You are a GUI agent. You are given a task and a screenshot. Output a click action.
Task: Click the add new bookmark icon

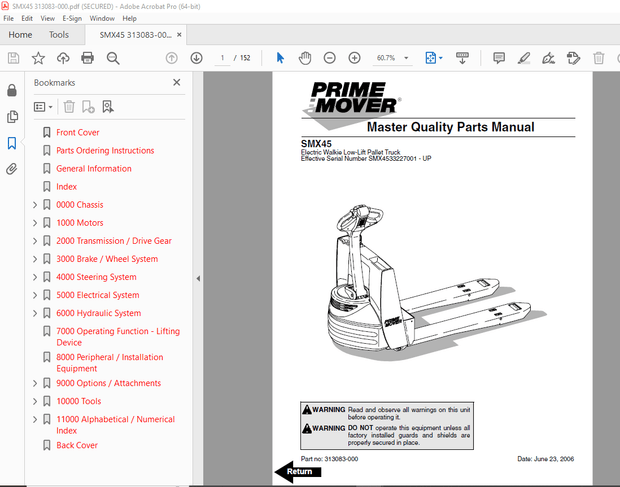pyautogui.click(x=88, y=107)
